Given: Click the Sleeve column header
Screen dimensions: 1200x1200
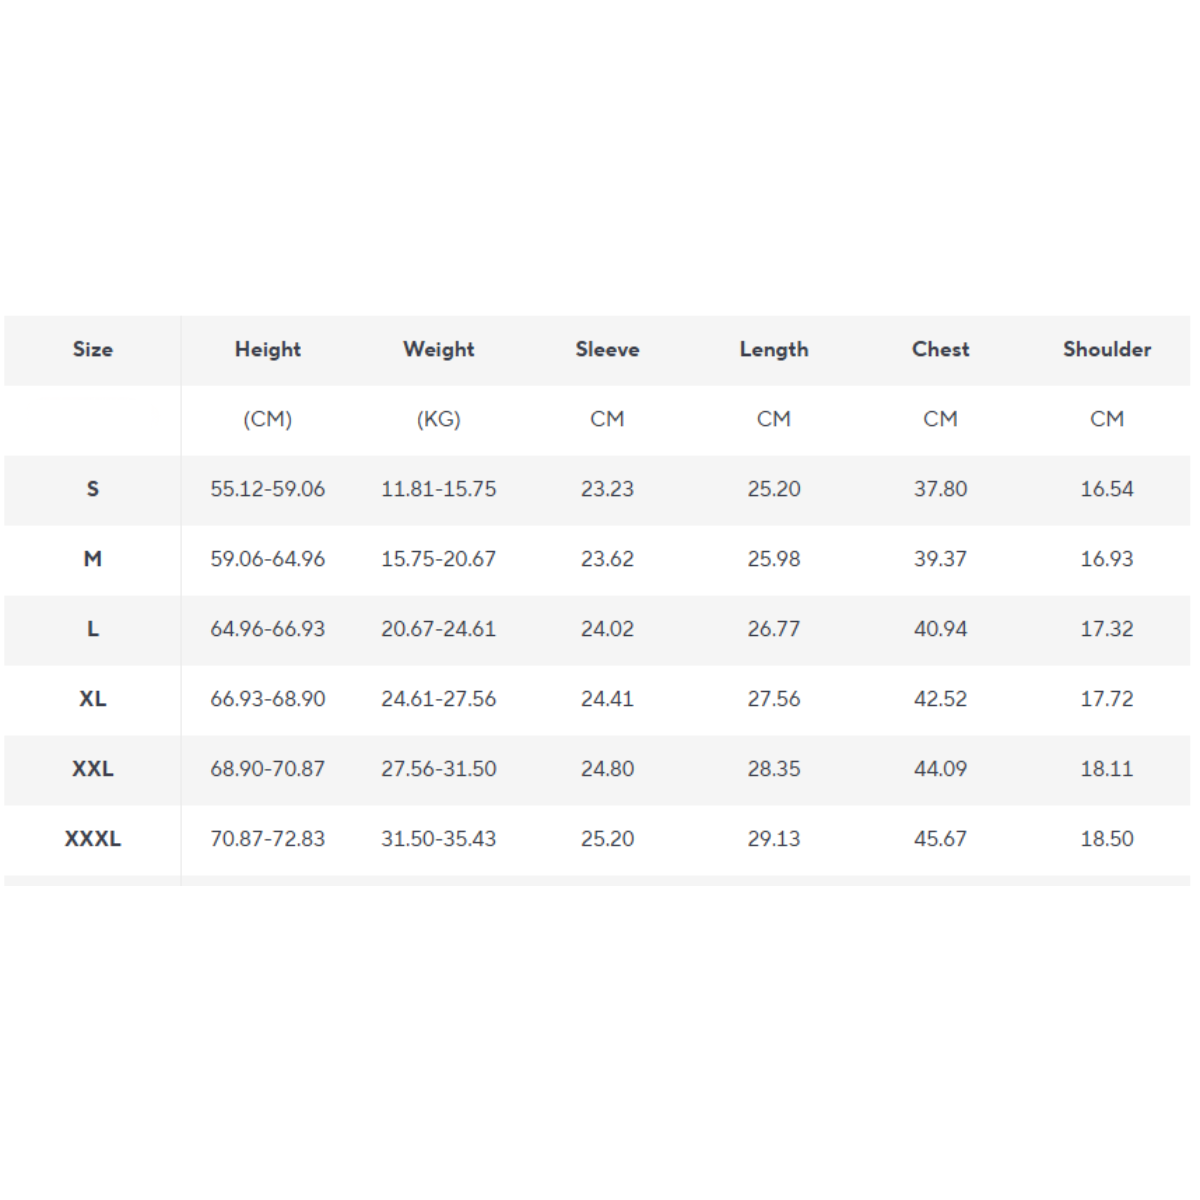Looking at the screenshot, I should pos(607,349).
